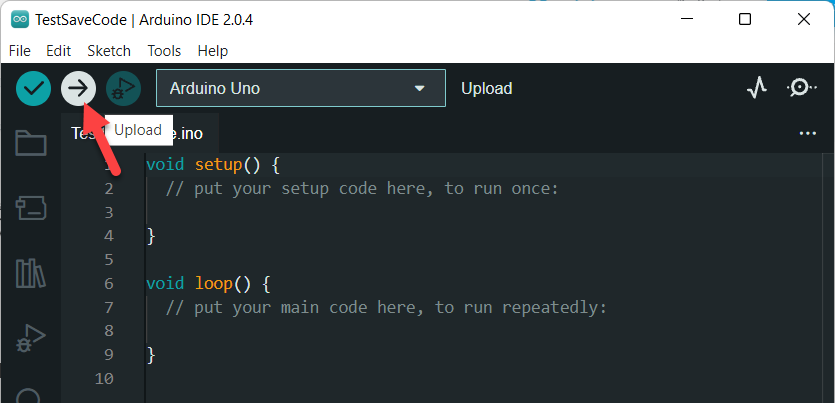Open the Debug sidebar panel

(x=31, y=339)
